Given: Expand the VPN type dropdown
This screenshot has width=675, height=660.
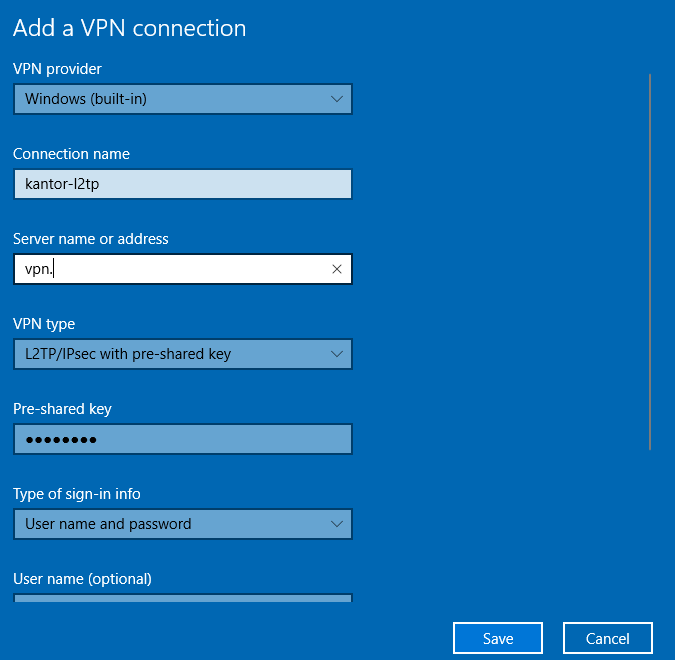Looking at the screenshot, I should 183,354.
